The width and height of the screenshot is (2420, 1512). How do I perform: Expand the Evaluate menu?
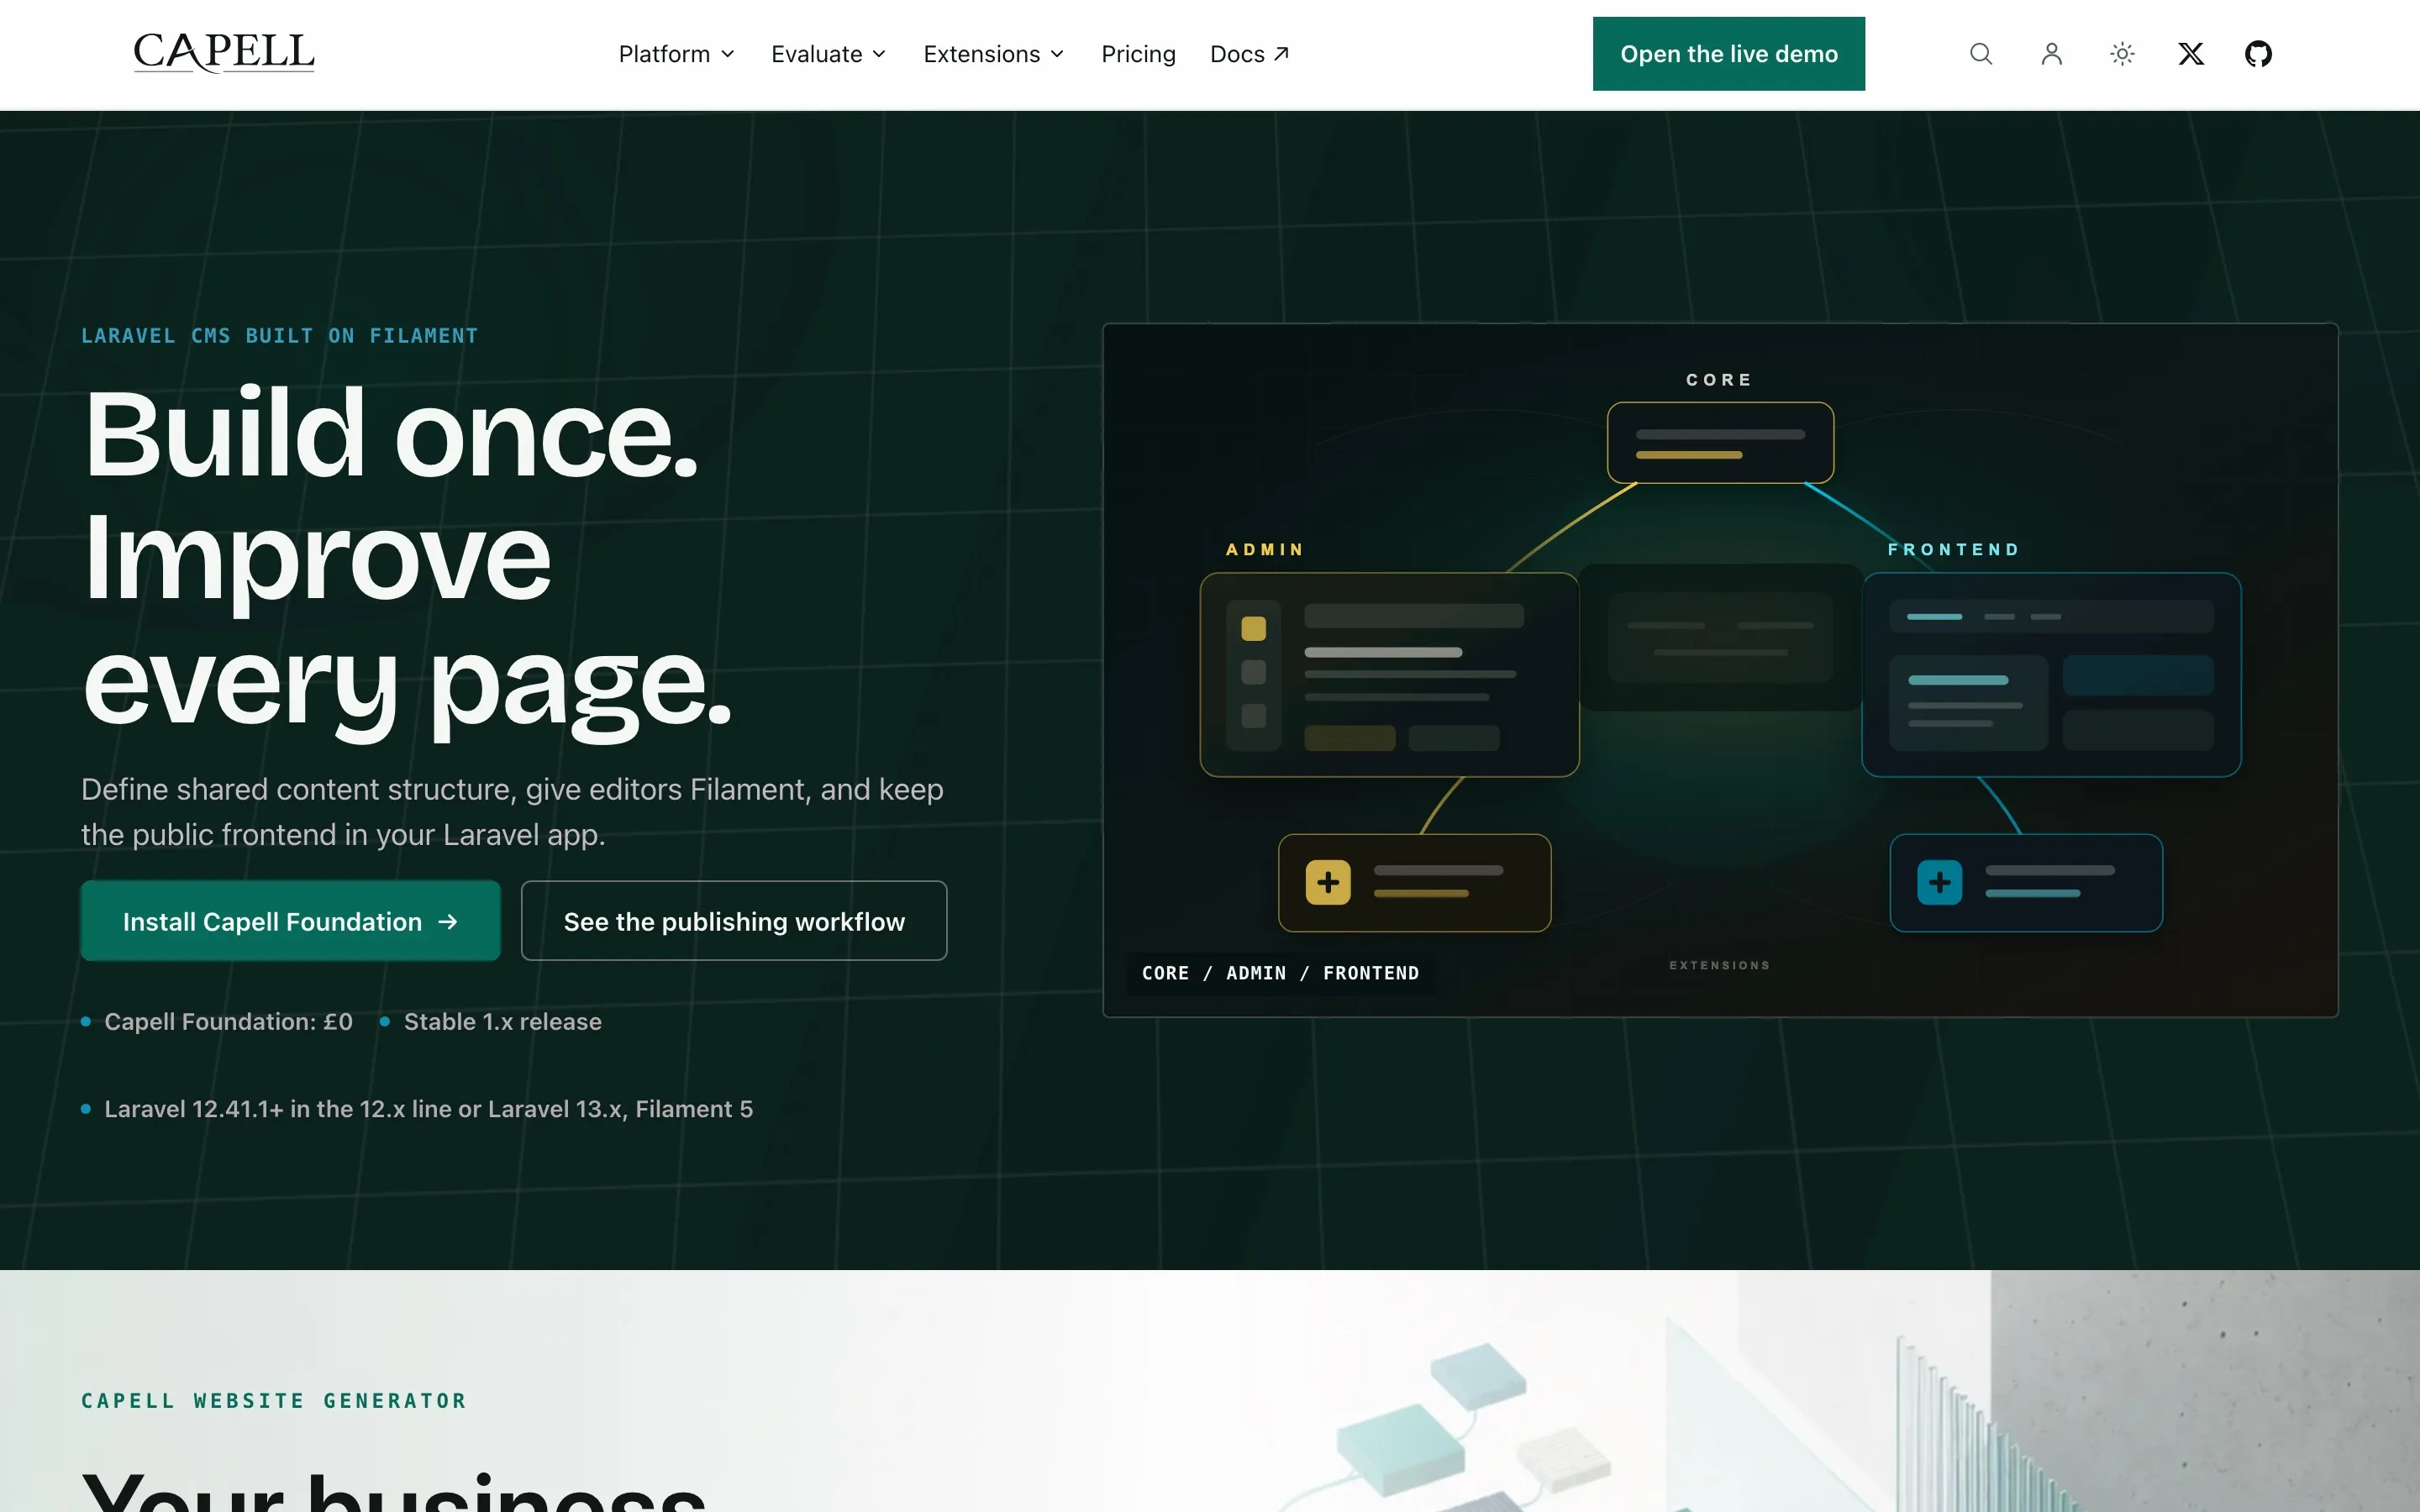829,54
